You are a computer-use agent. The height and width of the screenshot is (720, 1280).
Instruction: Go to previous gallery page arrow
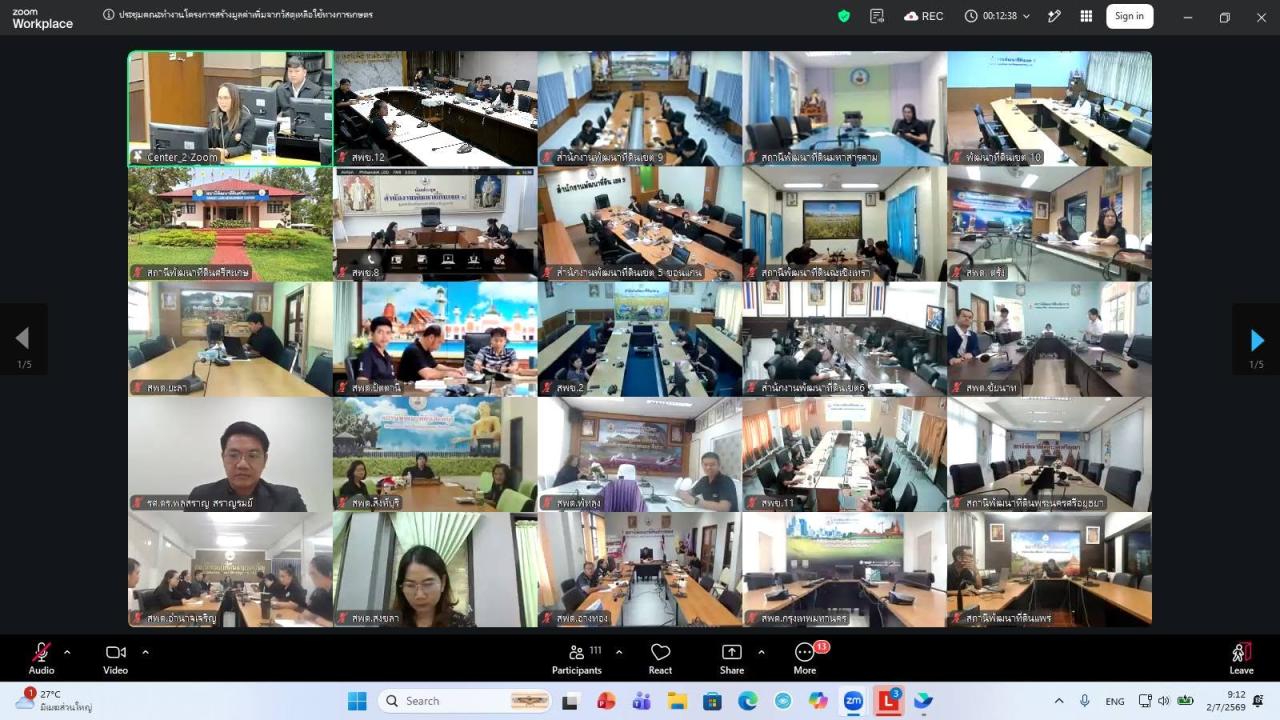[x=23, y=340]
